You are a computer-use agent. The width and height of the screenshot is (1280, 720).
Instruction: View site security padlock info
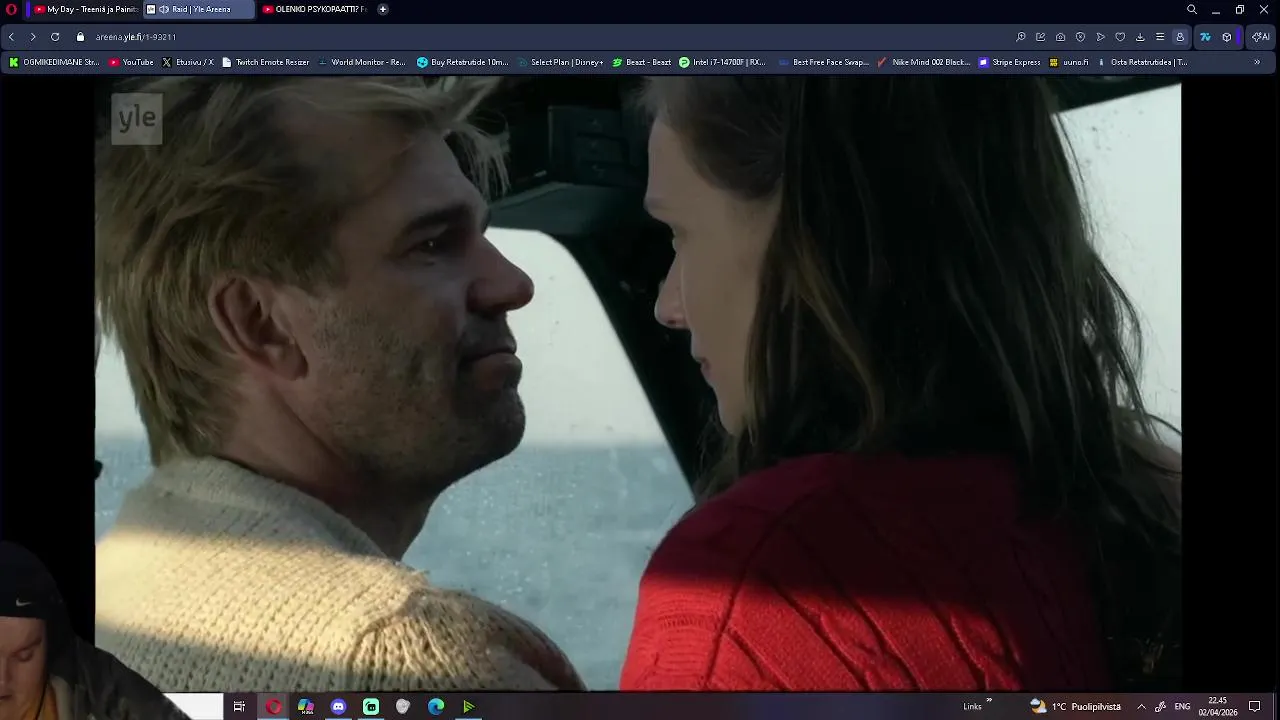[x=81, y=37]
